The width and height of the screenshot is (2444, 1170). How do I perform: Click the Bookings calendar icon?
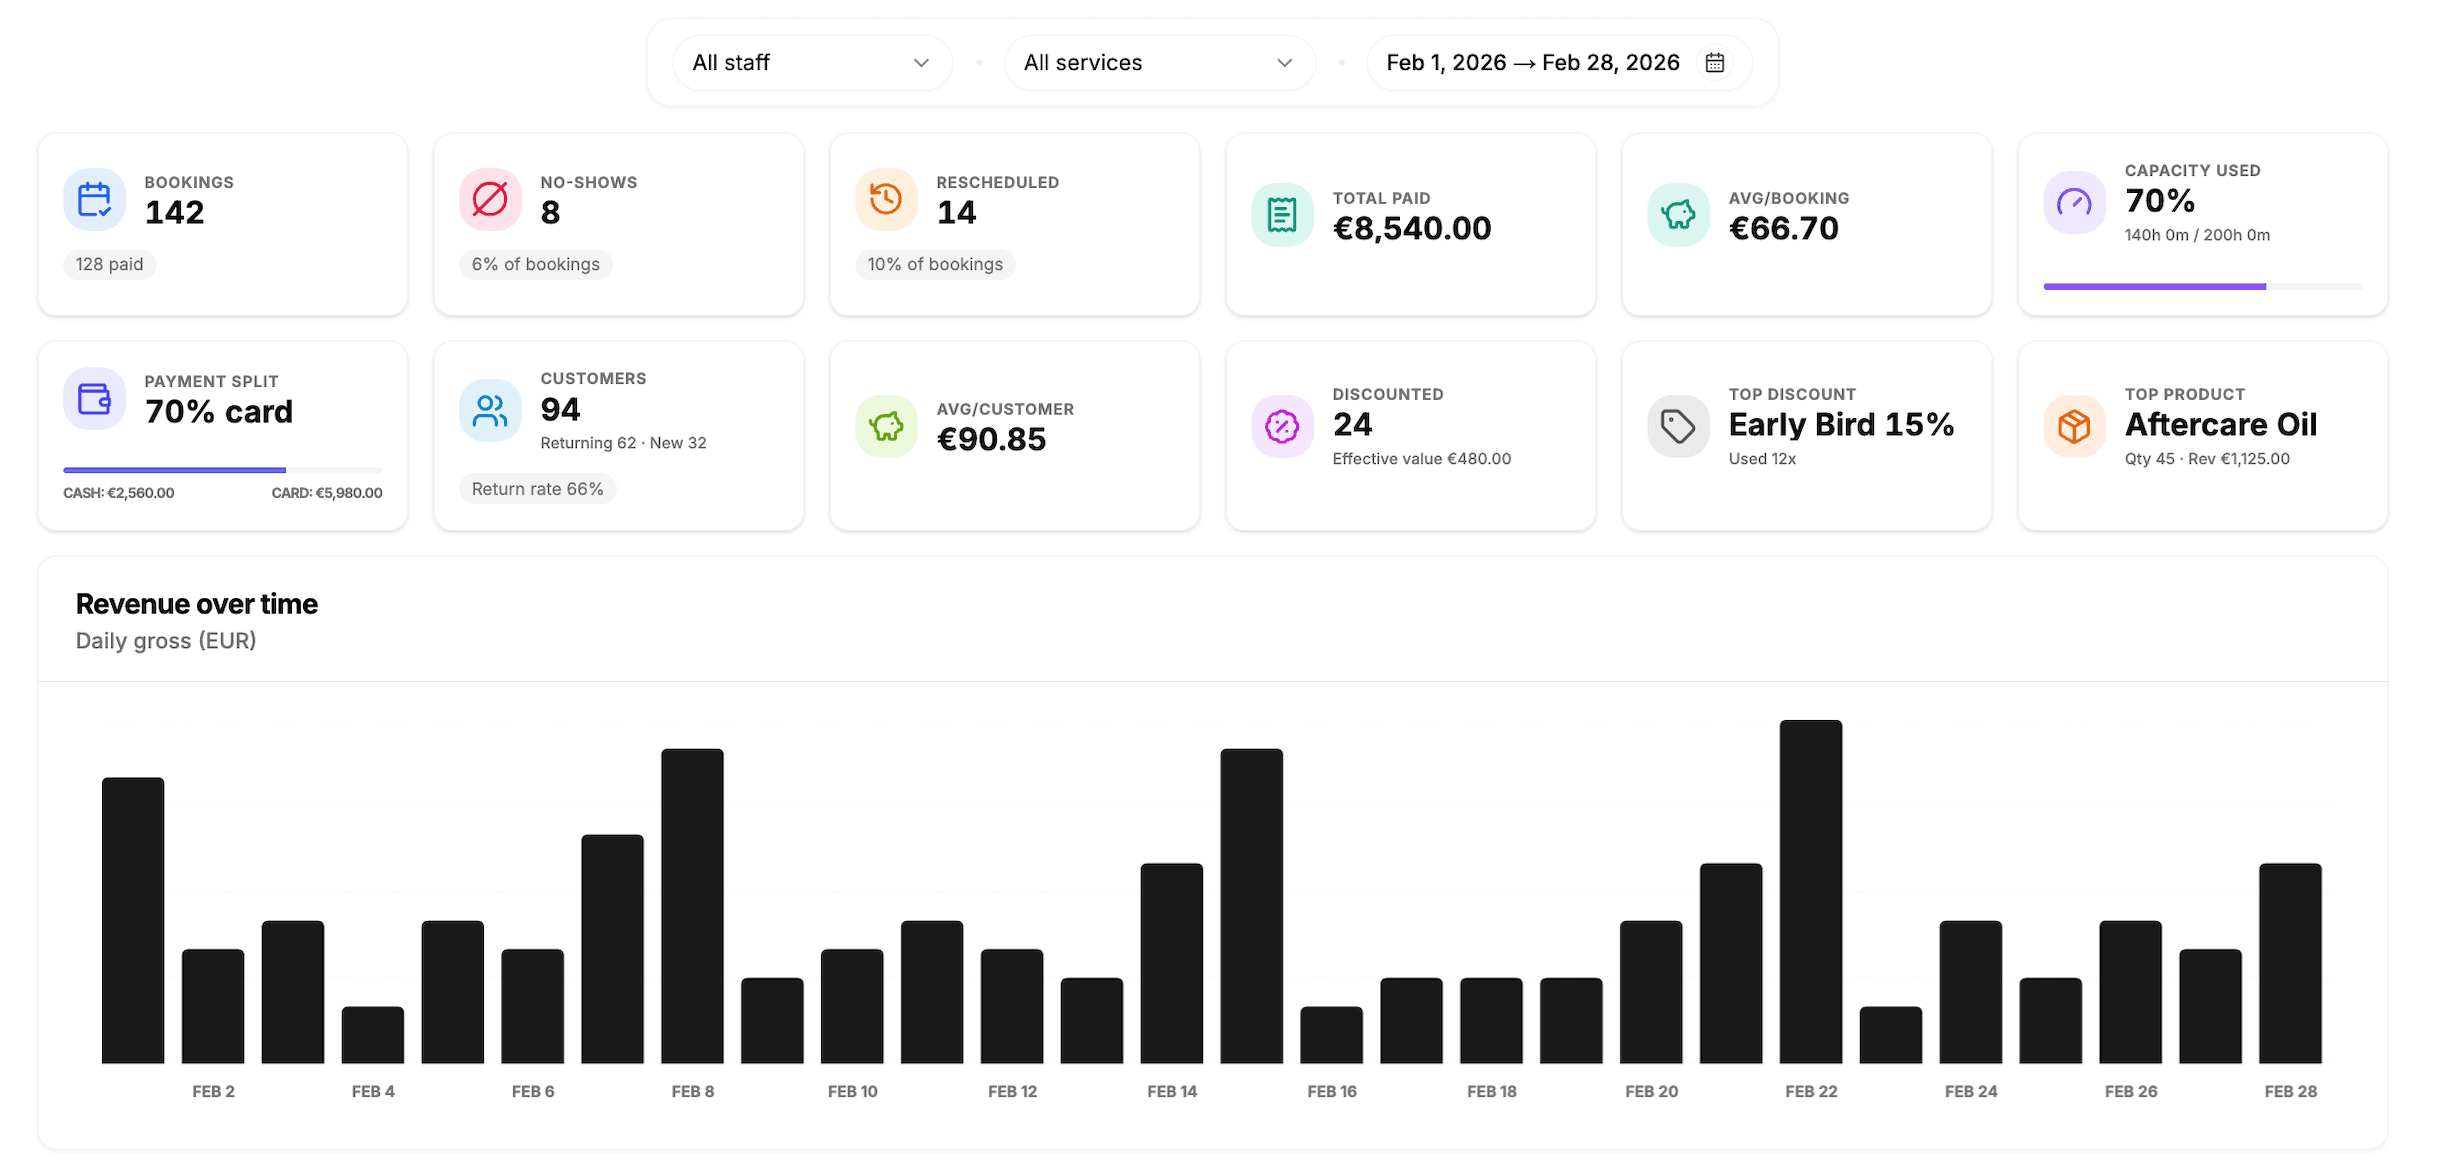(x=95, y=200)
